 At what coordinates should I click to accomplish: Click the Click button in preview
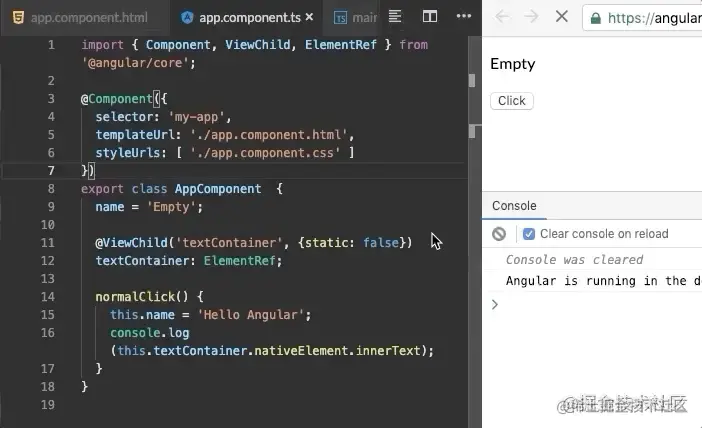[x=512, y=101]
